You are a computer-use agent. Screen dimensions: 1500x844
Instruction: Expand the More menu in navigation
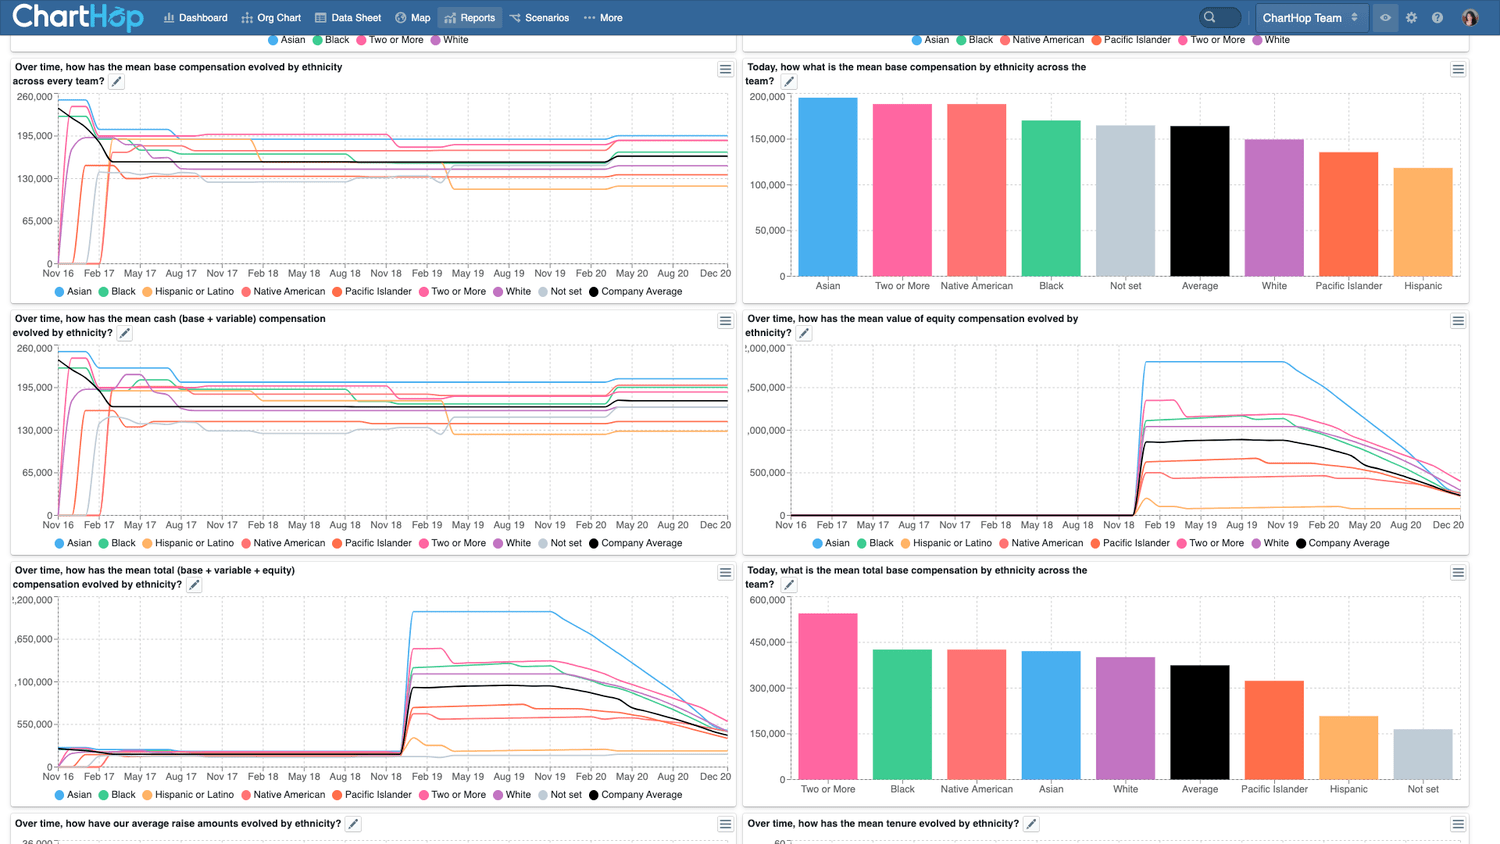click(x=603, y=18)
